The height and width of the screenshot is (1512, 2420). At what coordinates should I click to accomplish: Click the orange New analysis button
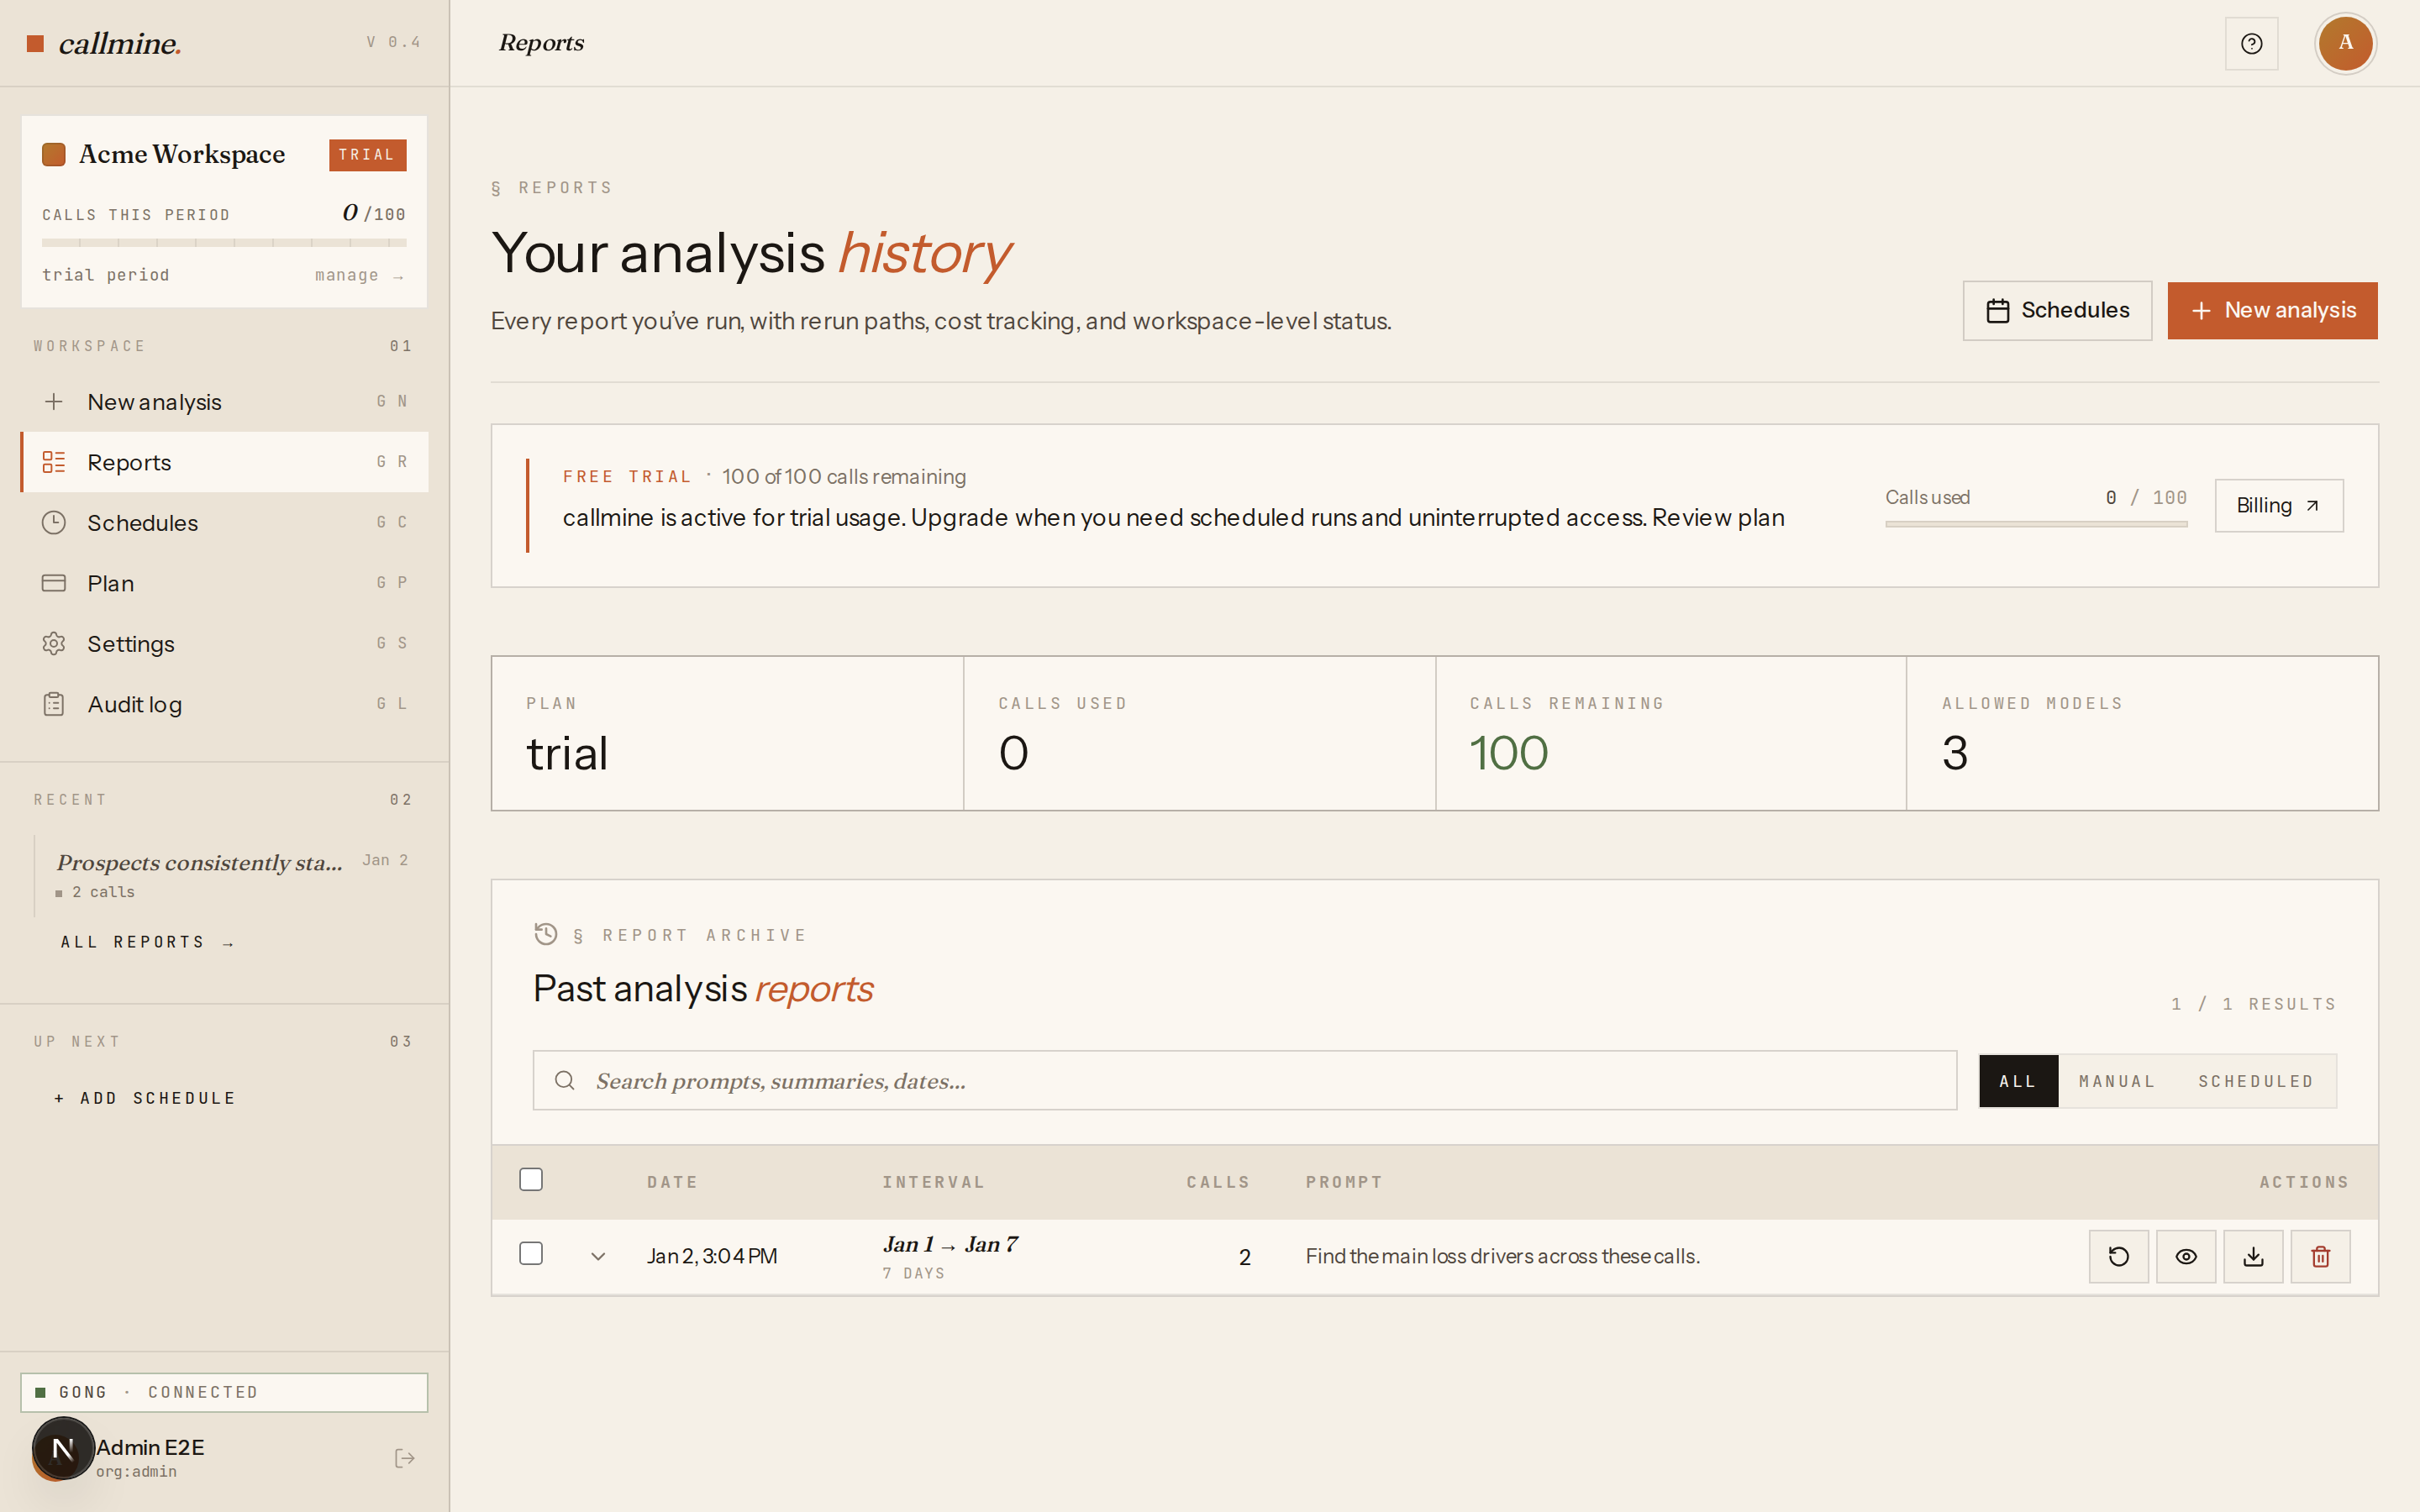click(x=2272, y=311)
